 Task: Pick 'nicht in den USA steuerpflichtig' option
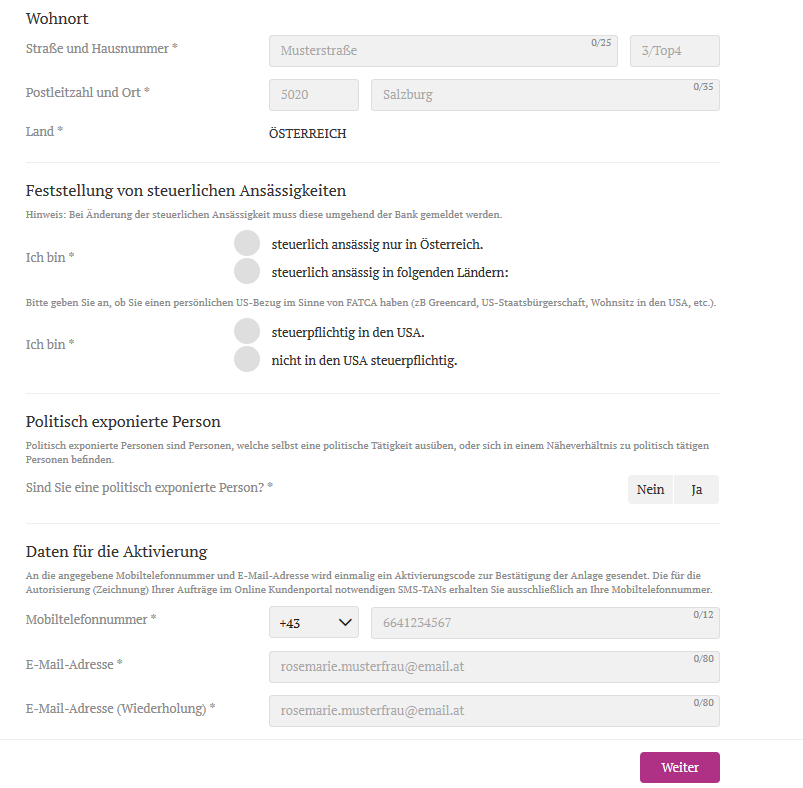247,359
